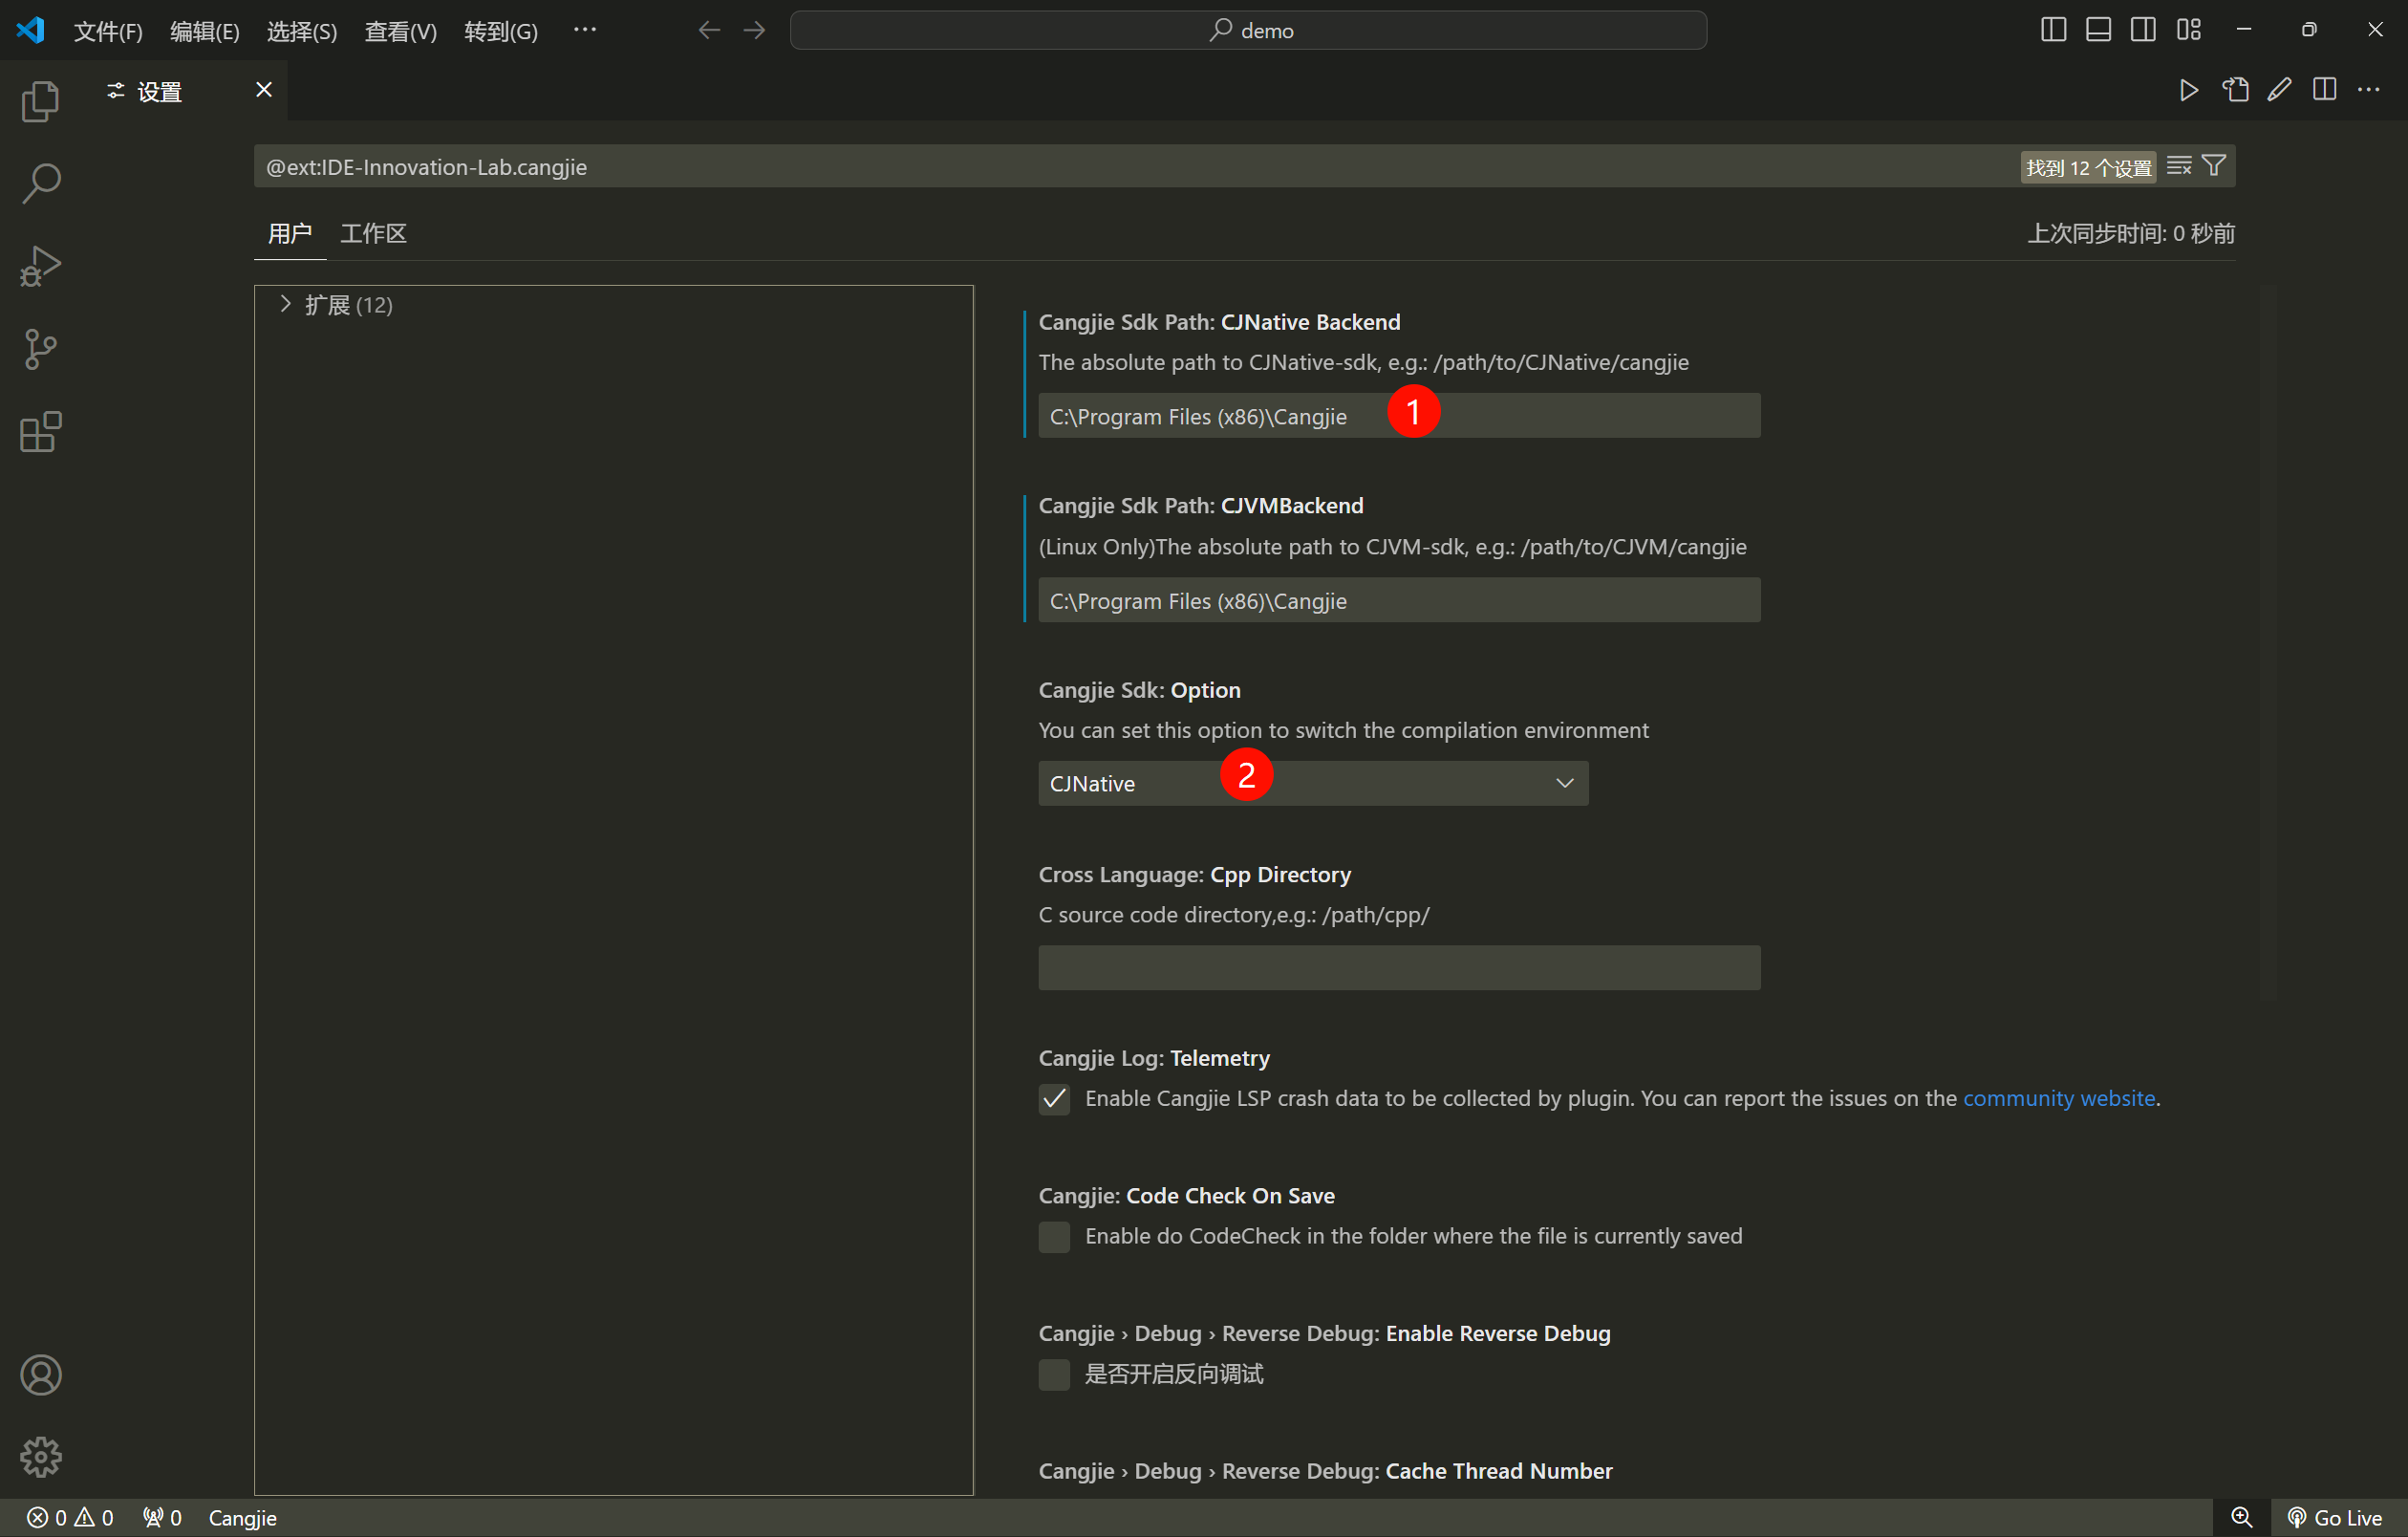The width and height of the screenshot is (2408, 1537).
Task: Click the Accounts icon
Action: (40, 1375)
